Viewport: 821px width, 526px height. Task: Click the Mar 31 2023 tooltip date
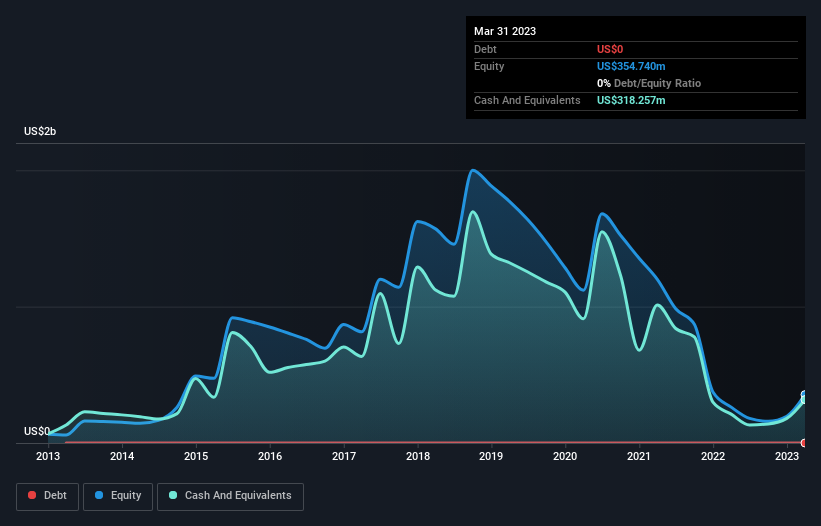pos(505,31)
